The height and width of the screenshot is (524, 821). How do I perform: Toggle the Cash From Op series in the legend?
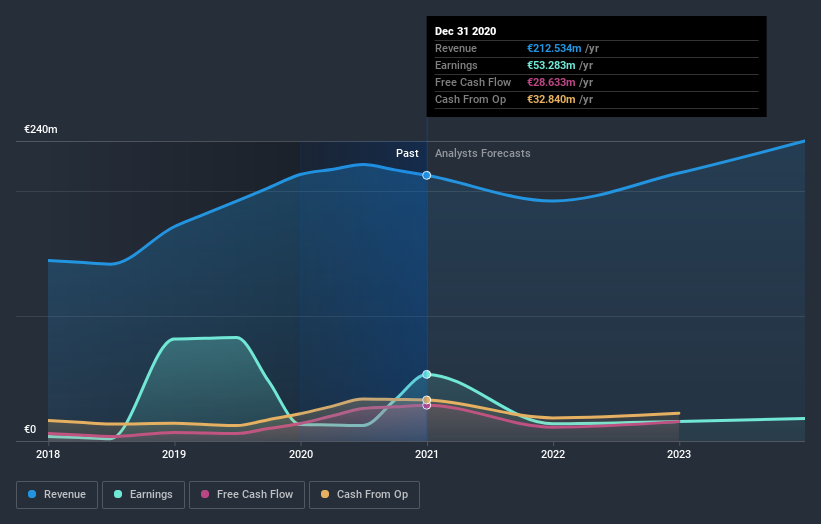click(x=364, y=495)
